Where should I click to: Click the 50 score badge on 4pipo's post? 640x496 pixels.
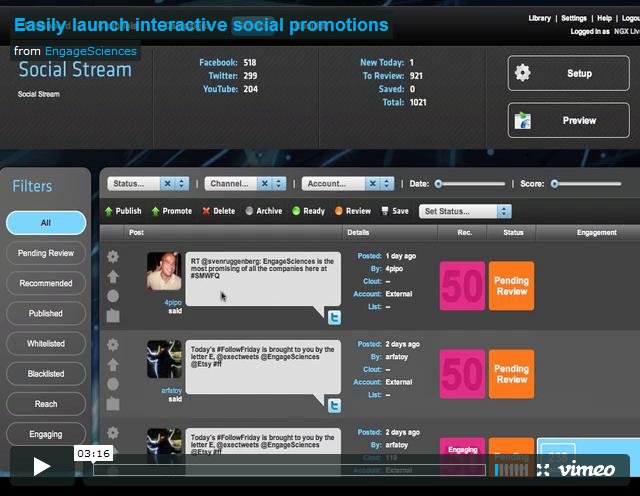[462, 286]
